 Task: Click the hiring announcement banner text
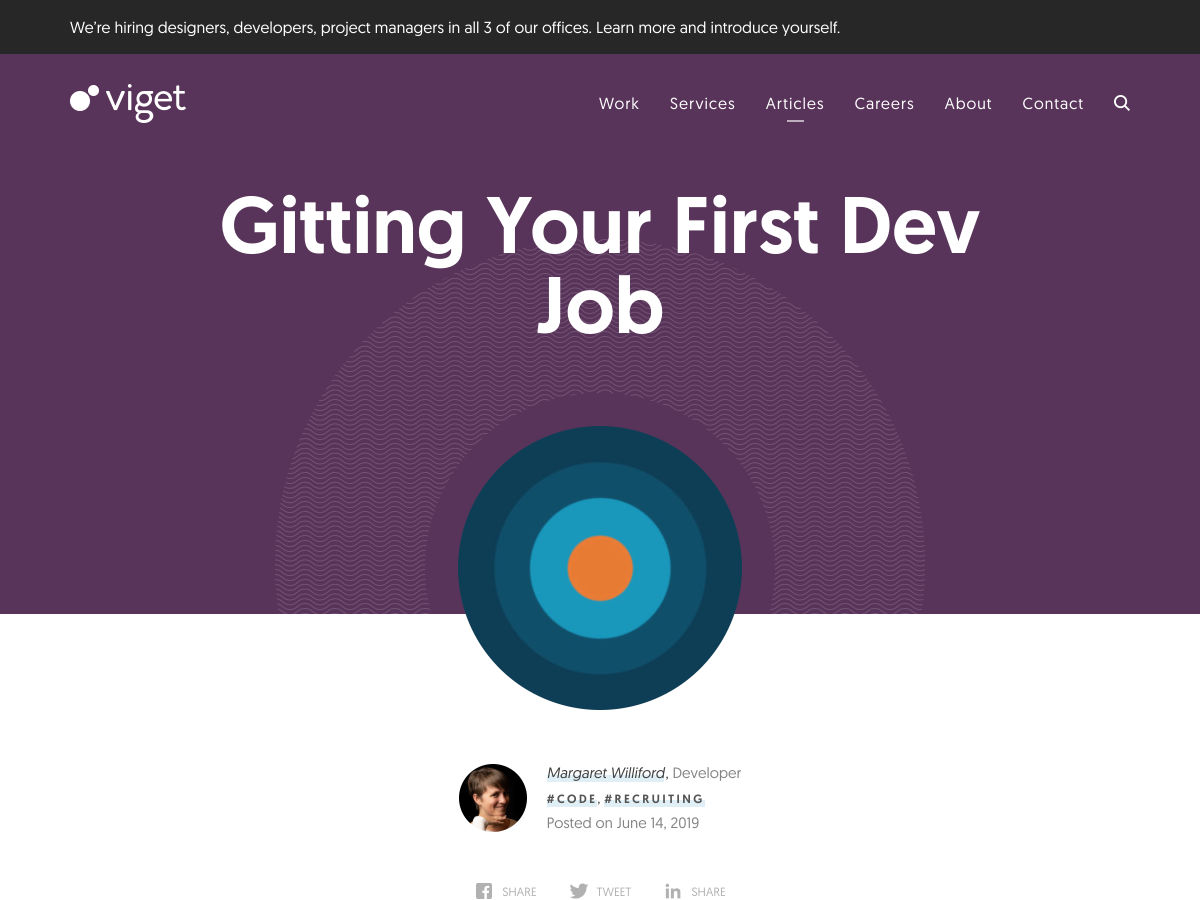point(454,28)
